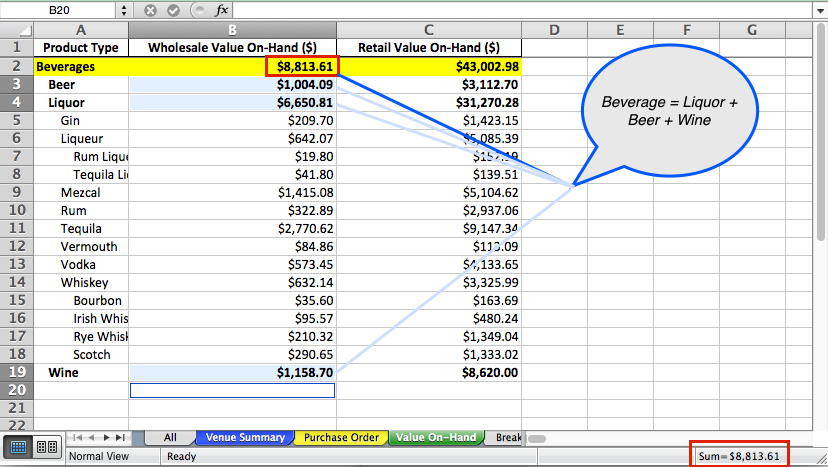This screenshot has width=828, height=467.
Task: Click Retail Value On-Hand ($) header cell
Action: (x=429, y=48)
